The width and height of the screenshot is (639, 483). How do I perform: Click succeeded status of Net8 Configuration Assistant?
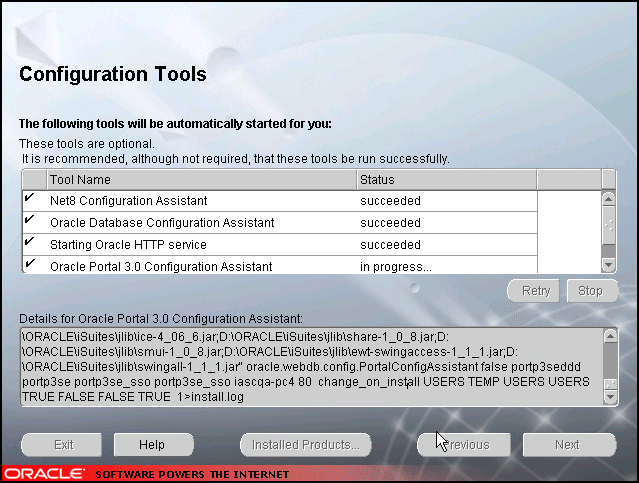(390, 201)
